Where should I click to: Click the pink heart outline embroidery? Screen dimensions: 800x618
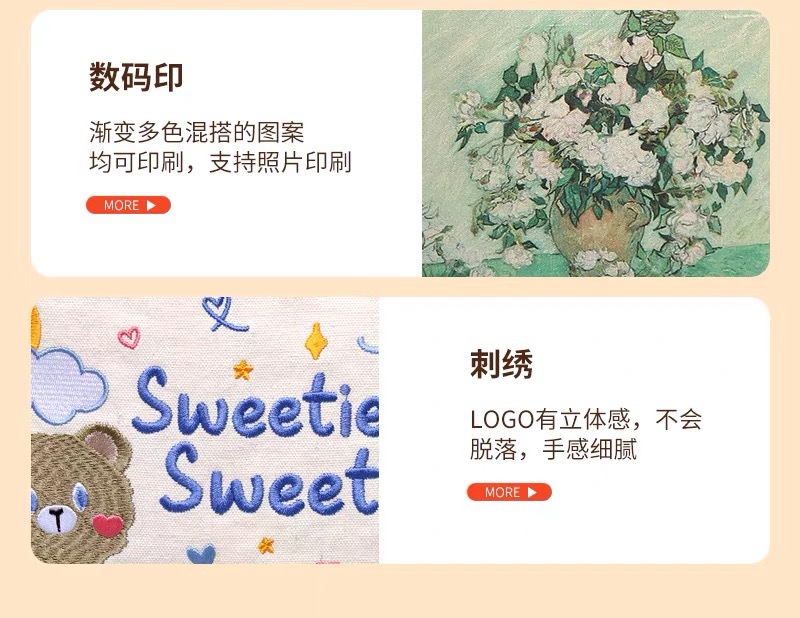(129, 337)
